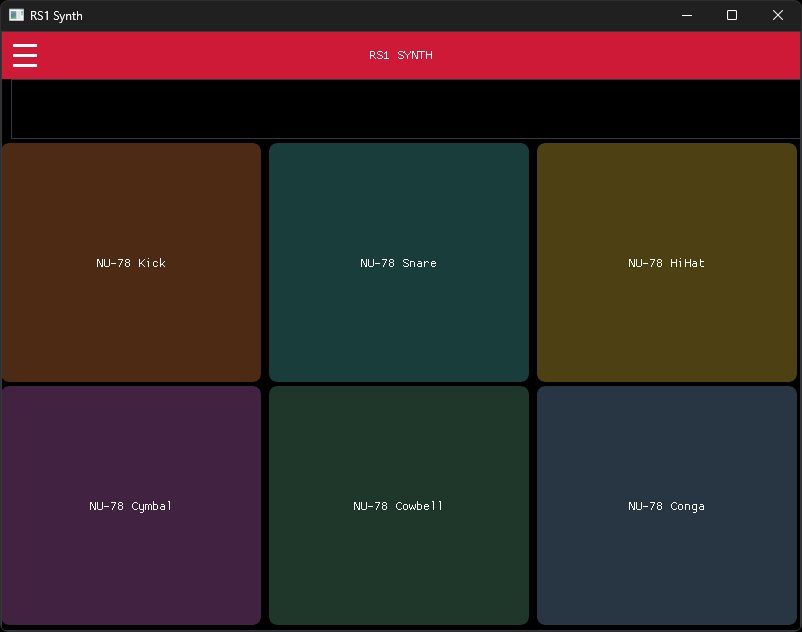Click the RS1 Synth app icon in title bar
Screen dimensions: 802x632
(16, 15)
